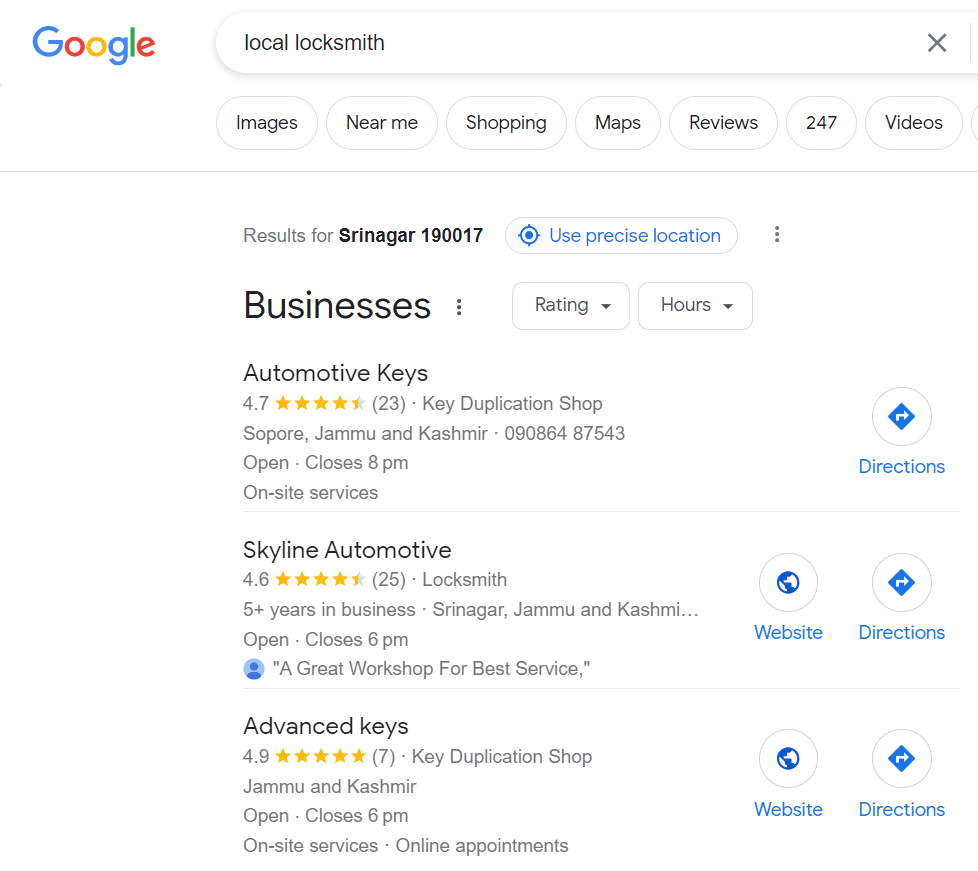Choose the 247 filter chip
Screen dimensions: 978x871
pos(821,123)
